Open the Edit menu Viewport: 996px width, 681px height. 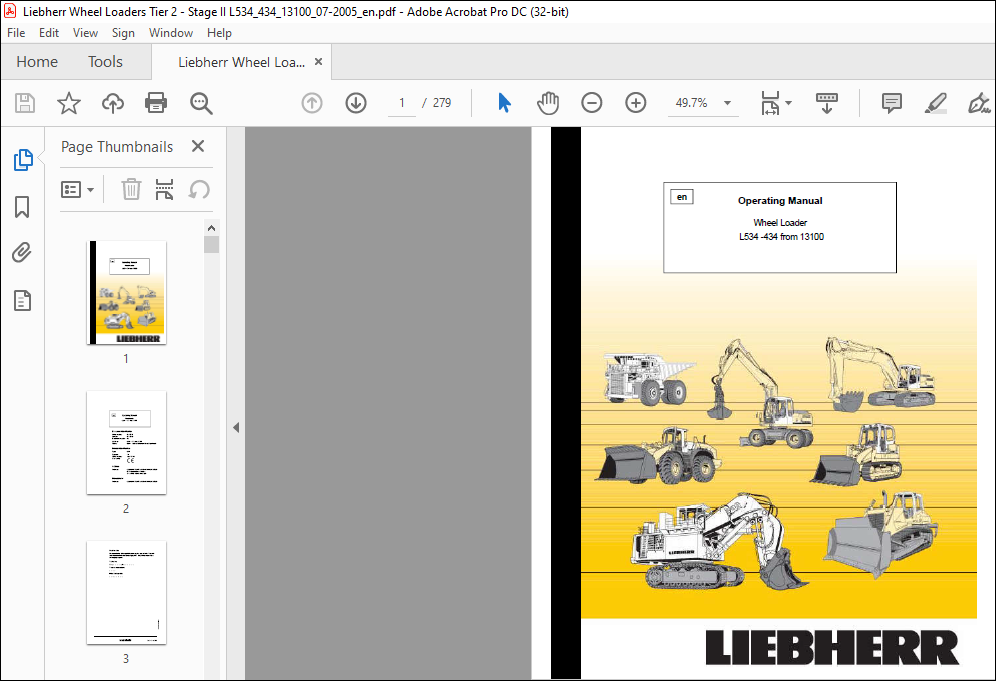49,32
